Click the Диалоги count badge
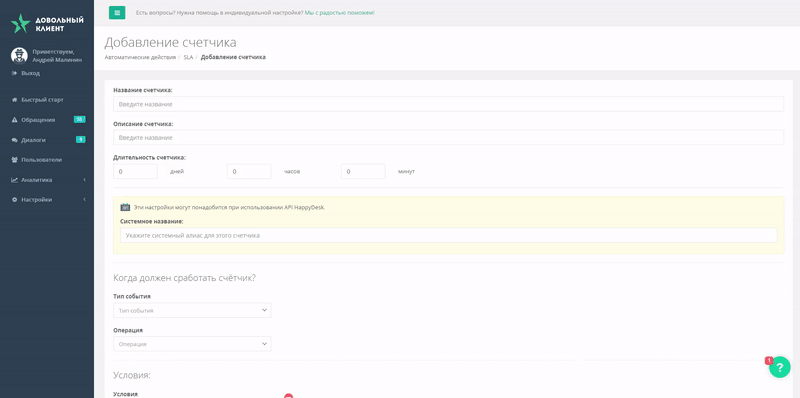 81,139
